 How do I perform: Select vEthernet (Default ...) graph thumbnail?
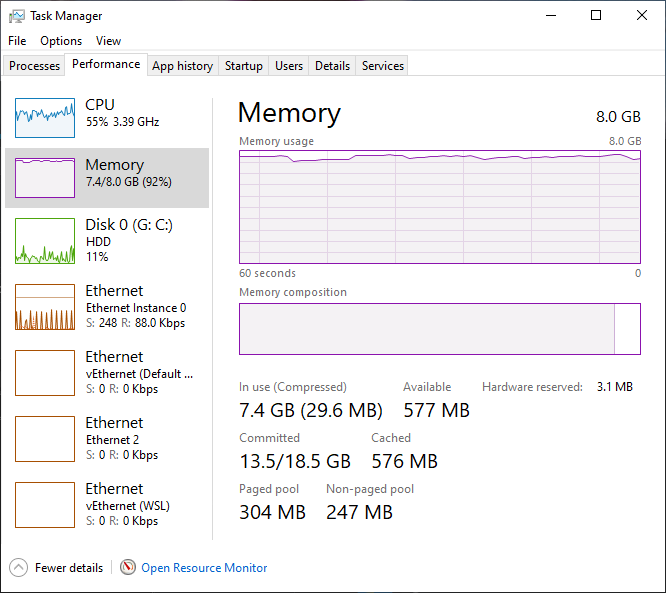(45, 373)
